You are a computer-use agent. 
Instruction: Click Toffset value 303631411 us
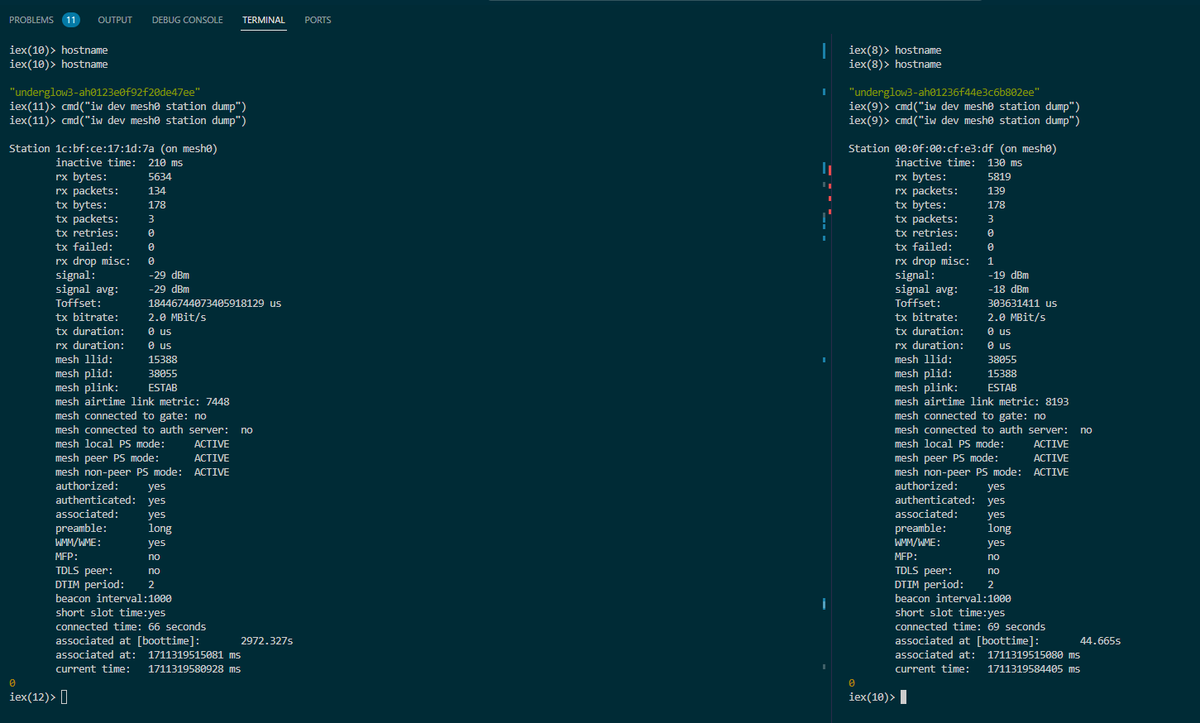point(1022,303)
